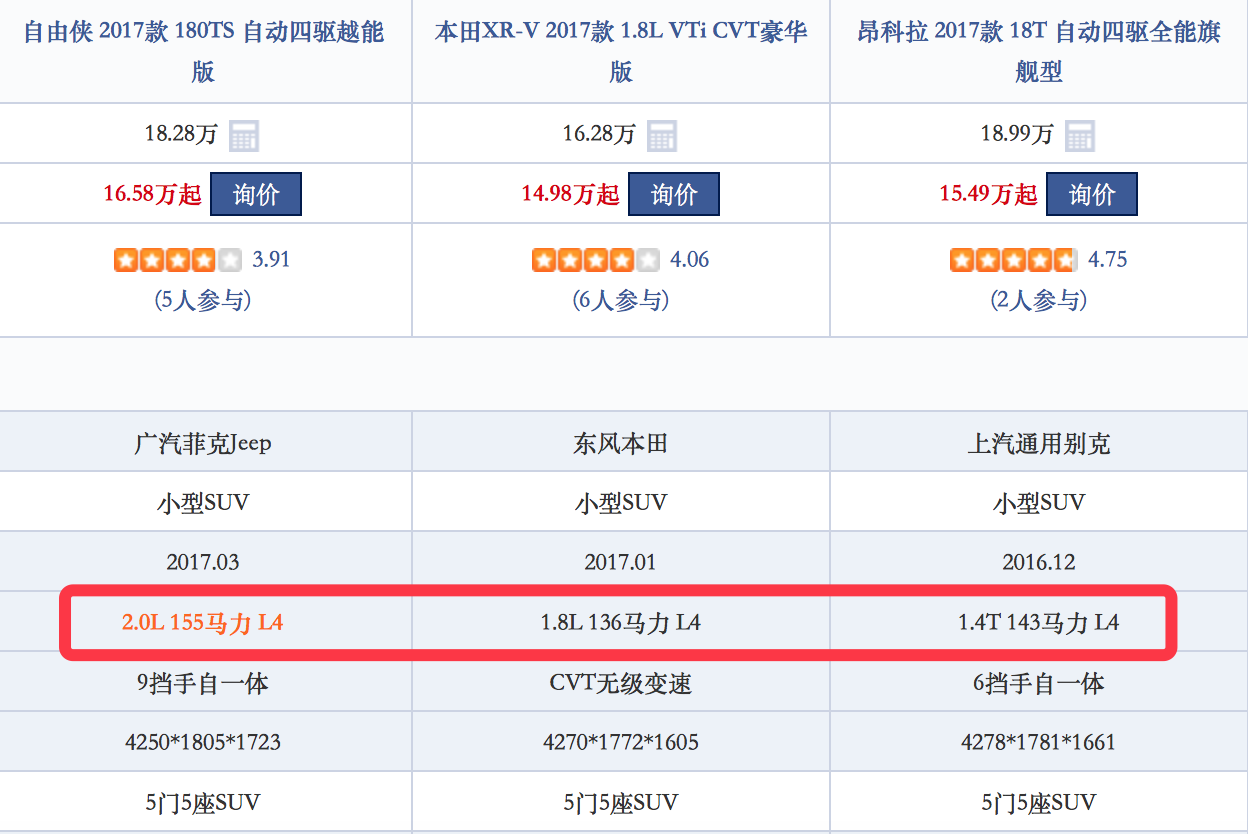1248x834 pixels.
Task: Click launch date 2017.03
Action: pos(203,562)
